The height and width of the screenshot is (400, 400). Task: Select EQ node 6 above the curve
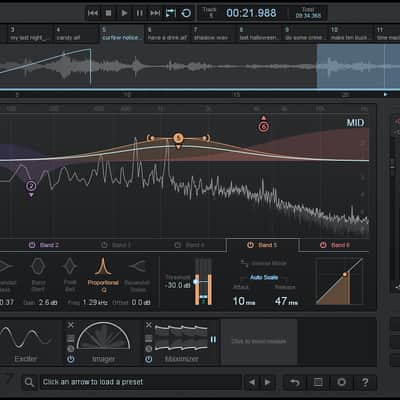pos(264,127)
